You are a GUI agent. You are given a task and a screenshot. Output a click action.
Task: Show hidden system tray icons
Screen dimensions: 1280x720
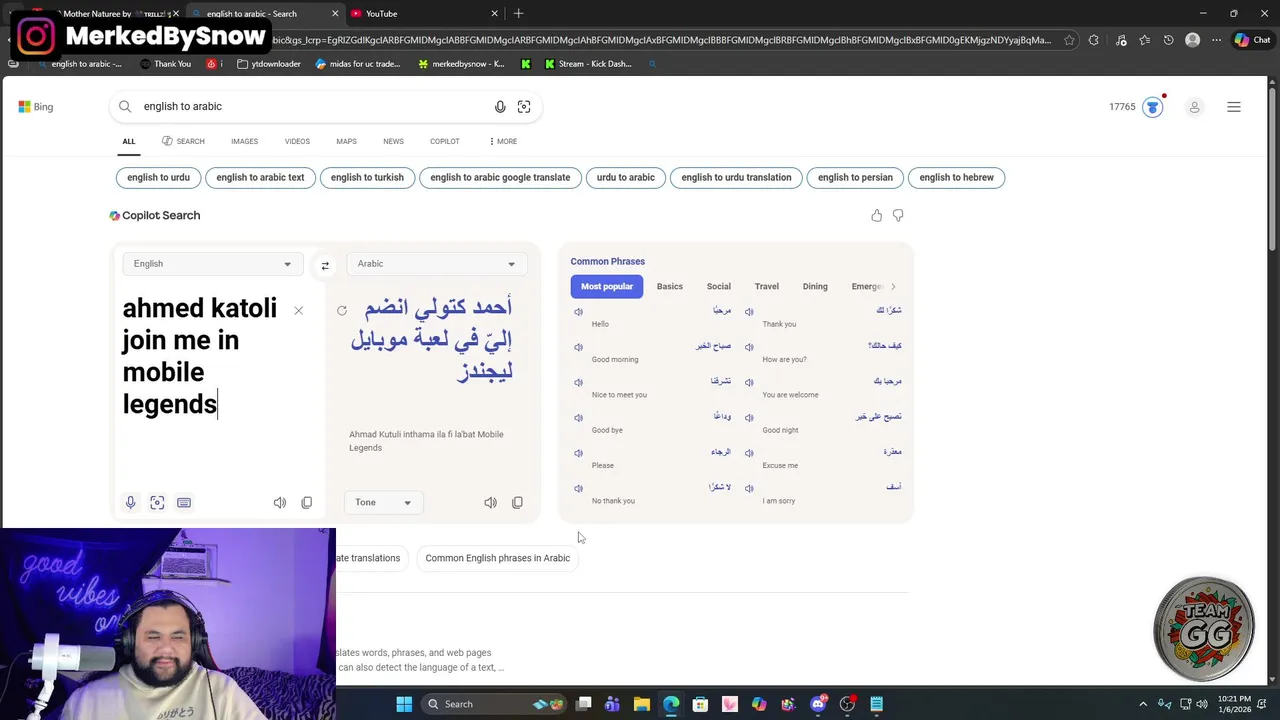(x=1143, y=704)
